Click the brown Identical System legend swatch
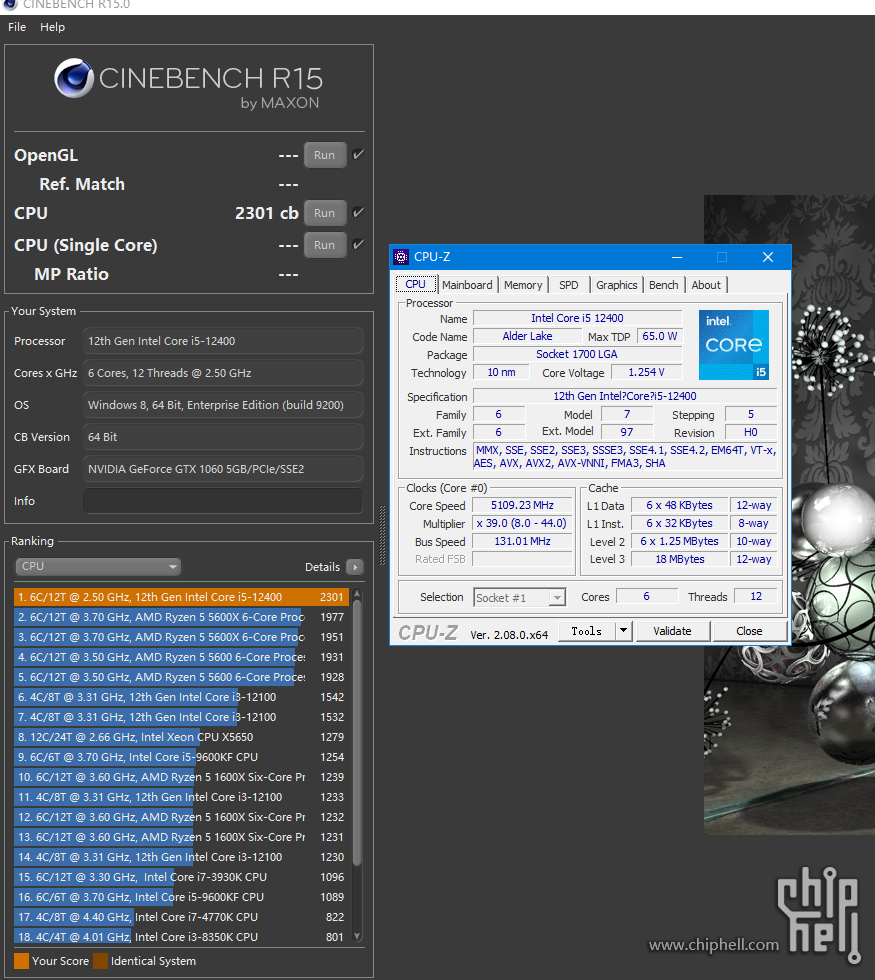 pos(101,961)
